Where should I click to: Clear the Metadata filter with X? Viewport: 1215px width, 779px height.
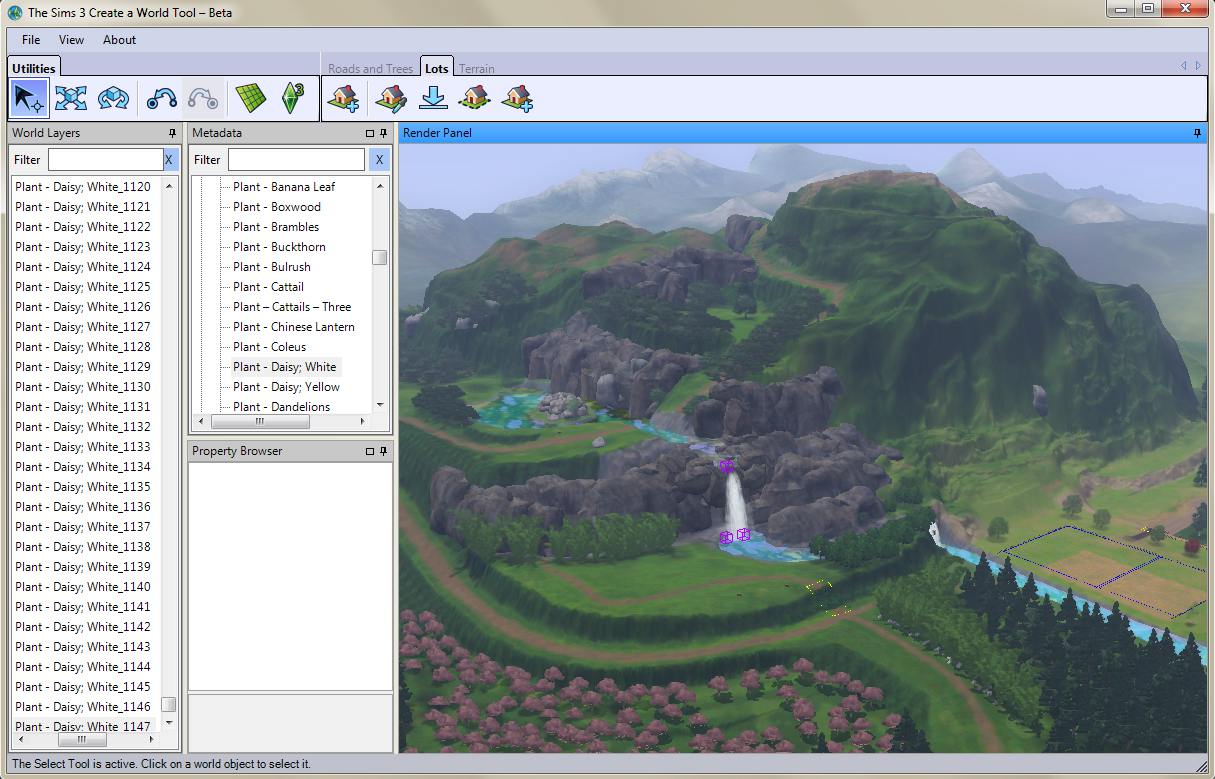point(379,159)
